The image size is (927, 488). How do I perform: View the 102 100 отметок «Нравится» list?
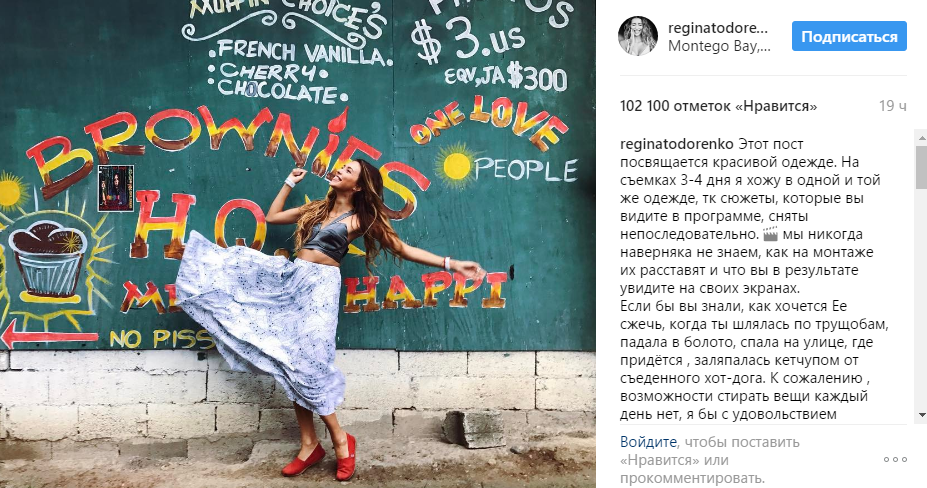click(x=718, y=106)
